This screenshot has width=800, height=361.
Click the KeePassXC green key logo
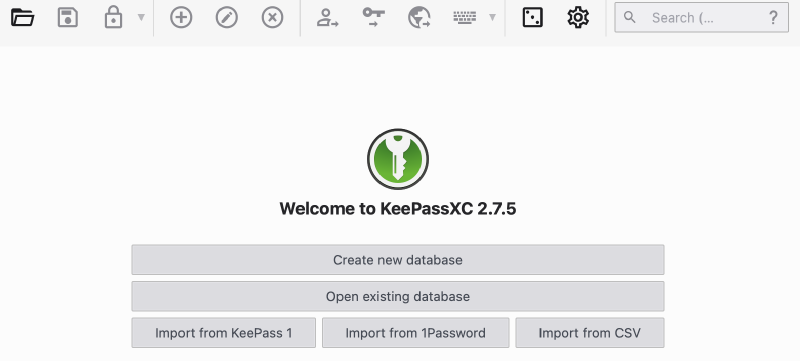pos(398,159)
